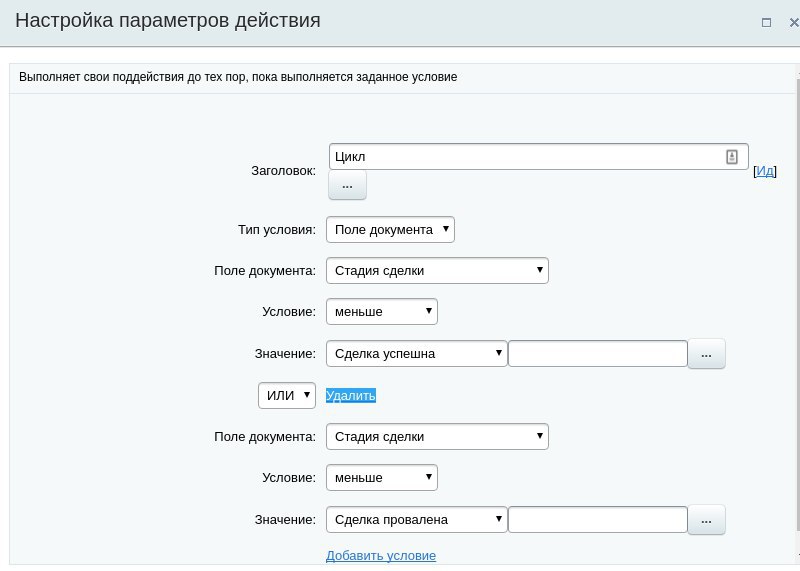Open the Сделка успешна value dropdown

417,354
